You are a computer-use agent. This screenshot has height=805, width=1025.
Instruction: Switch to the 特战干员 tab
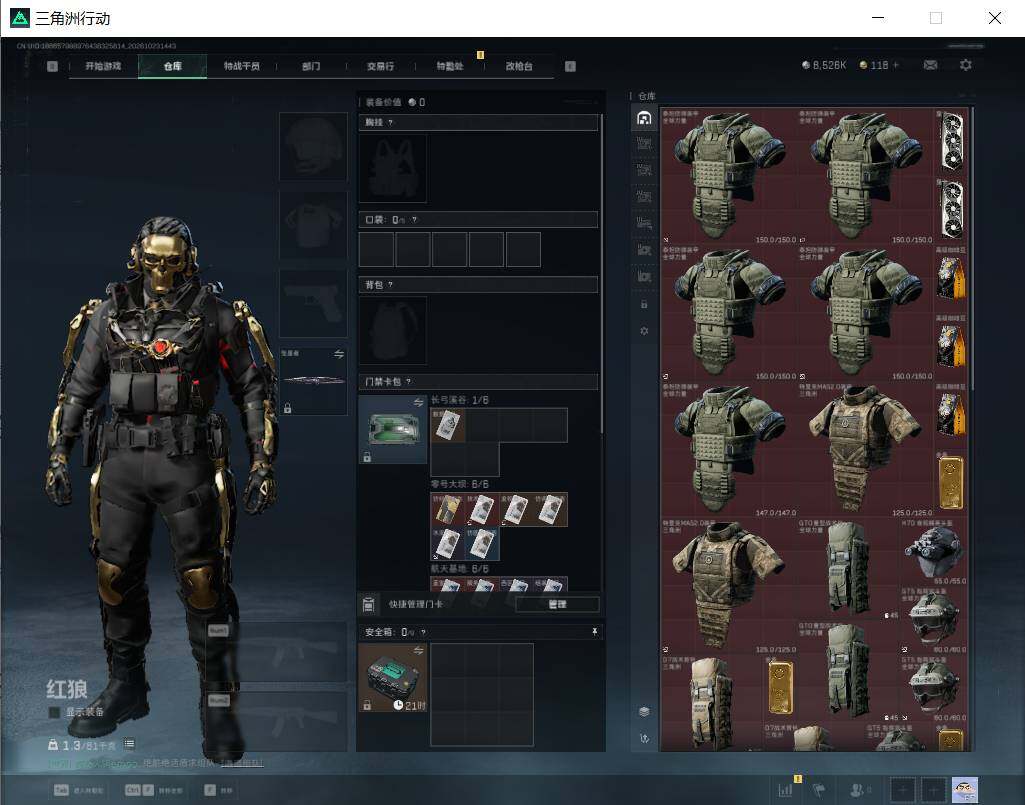click(242, 66)
